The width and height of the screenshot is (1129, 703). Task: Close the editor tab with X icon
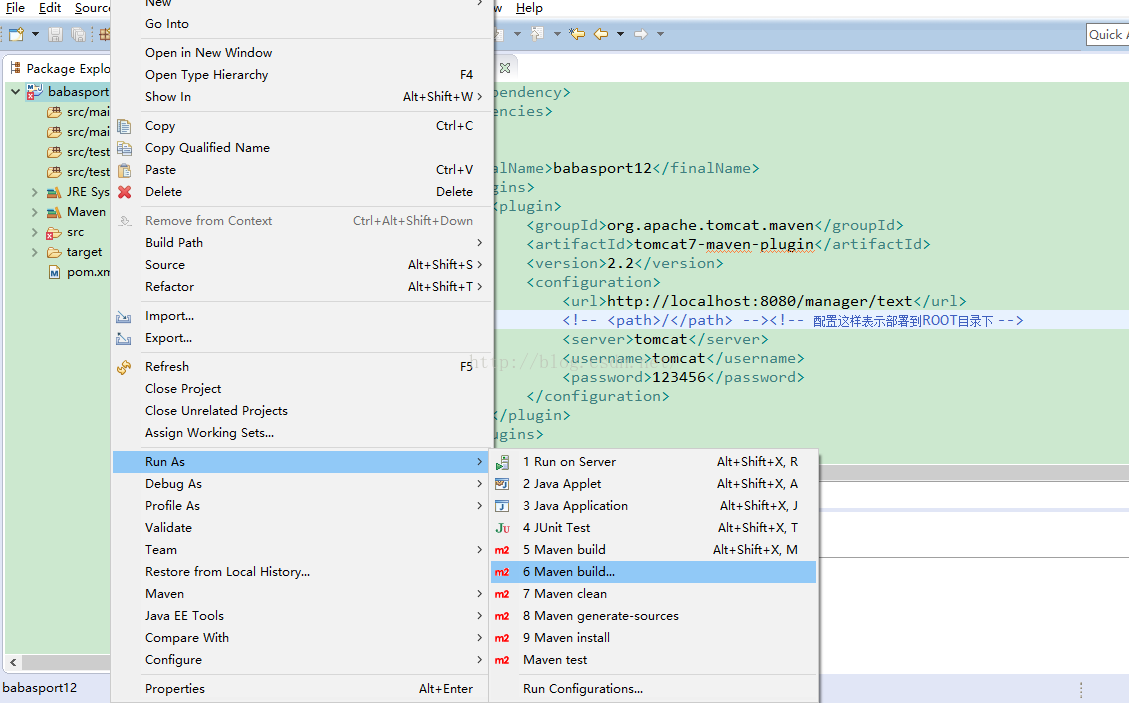point(505,68)
